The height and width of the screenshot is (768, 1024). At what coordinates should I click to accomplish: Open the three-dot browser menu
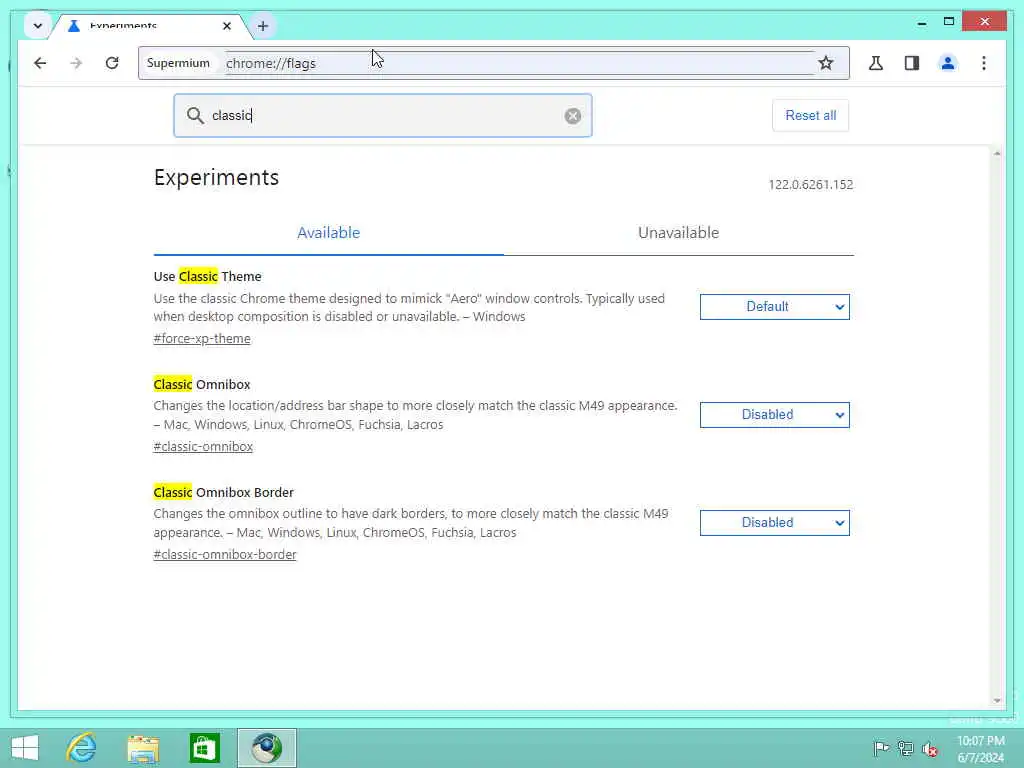click(984, 63)
